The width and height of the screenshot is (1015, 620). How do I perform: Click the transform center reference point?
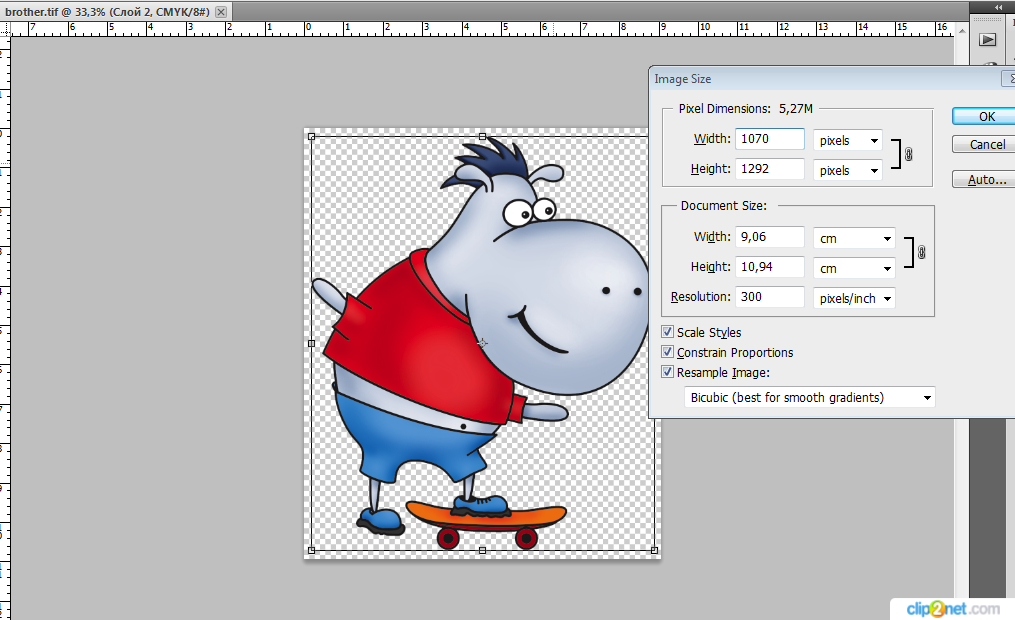point(482,343)
